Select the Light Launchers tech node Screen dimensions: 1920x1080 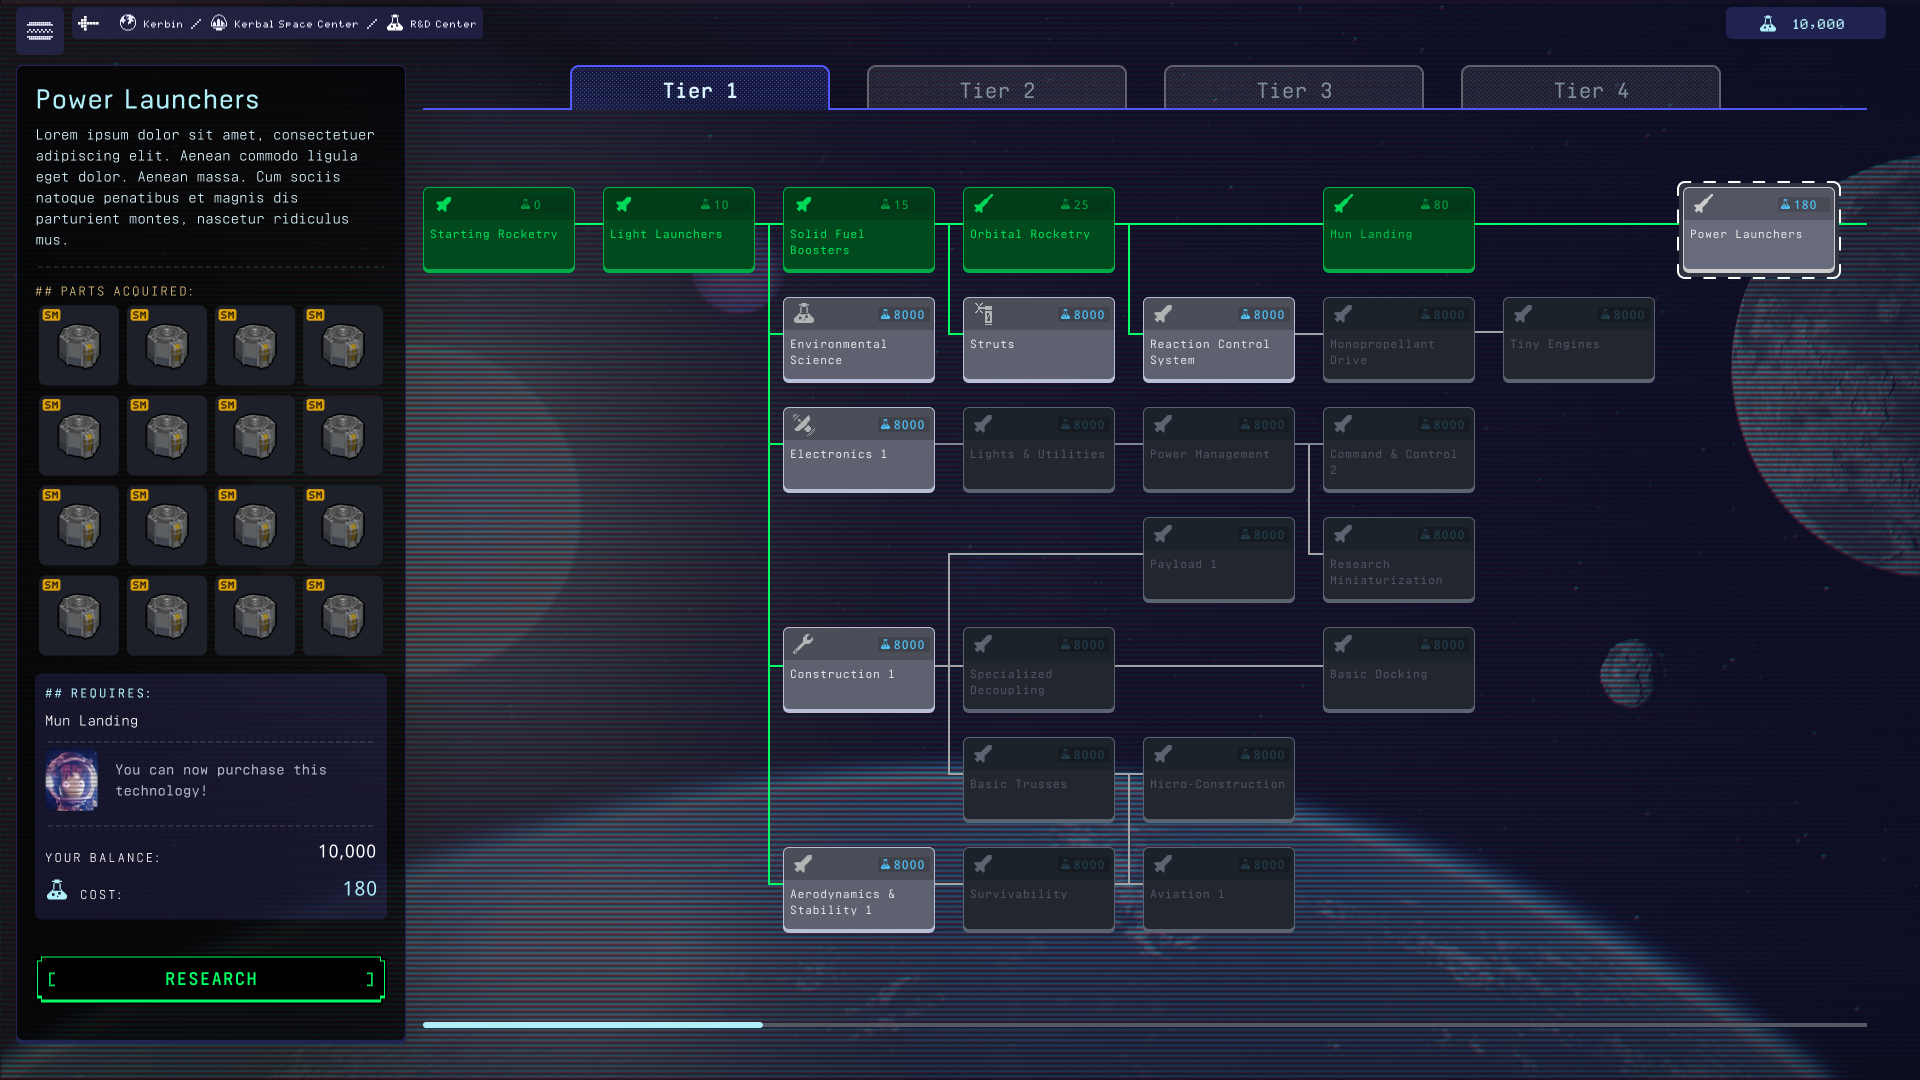coord(679,229)
